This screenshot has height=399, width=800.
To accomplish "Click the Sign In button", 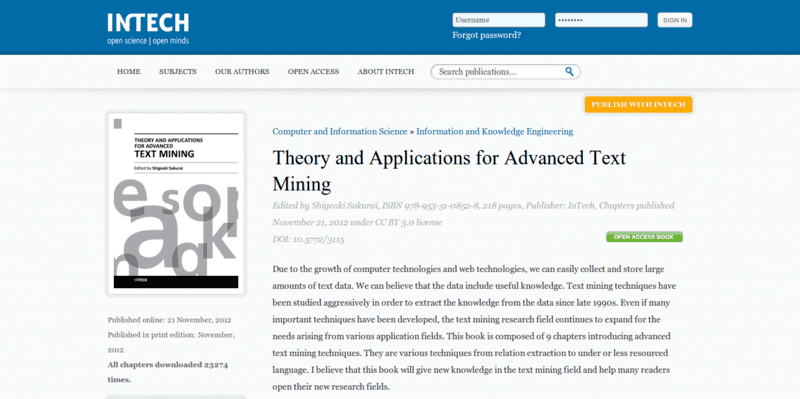I will click(674, 20).
